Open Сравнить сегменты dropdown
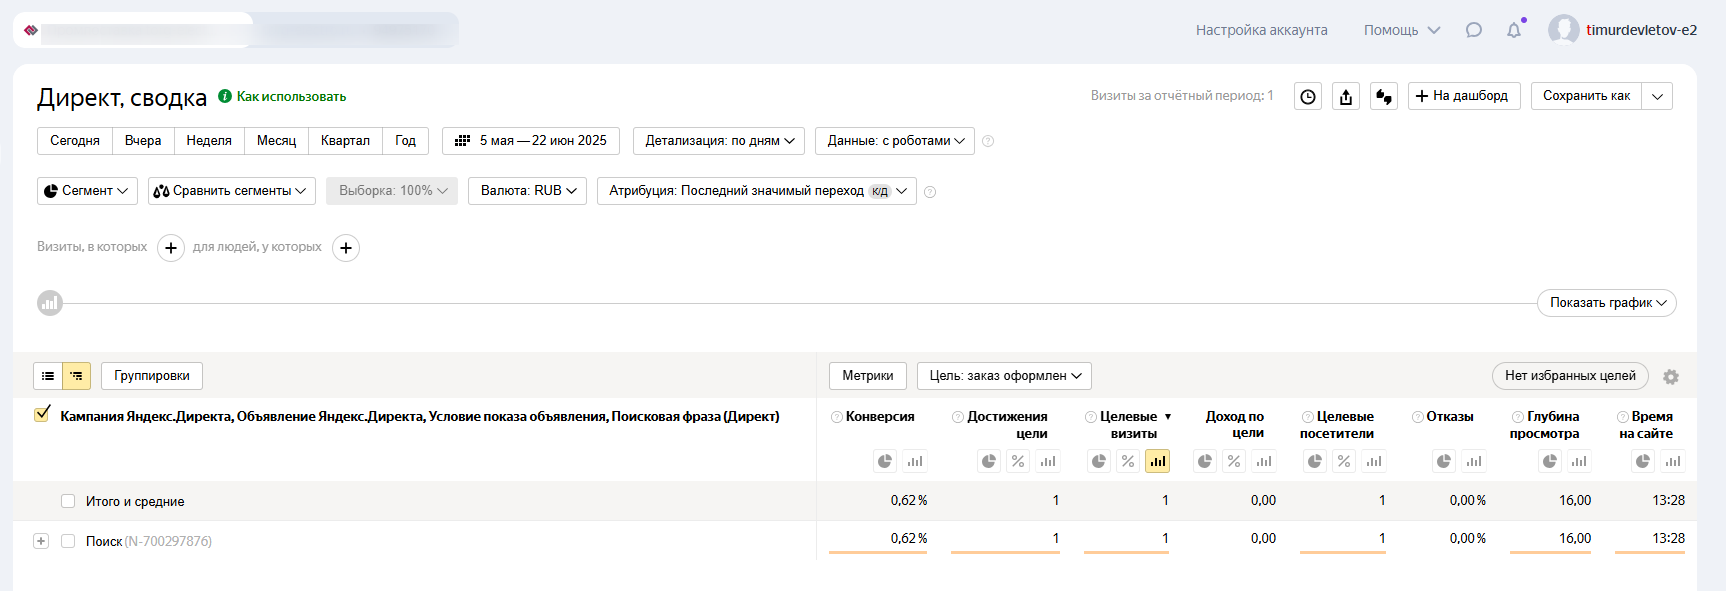Viewport: 1726px width, 591px height. click(x=232, y=191)
